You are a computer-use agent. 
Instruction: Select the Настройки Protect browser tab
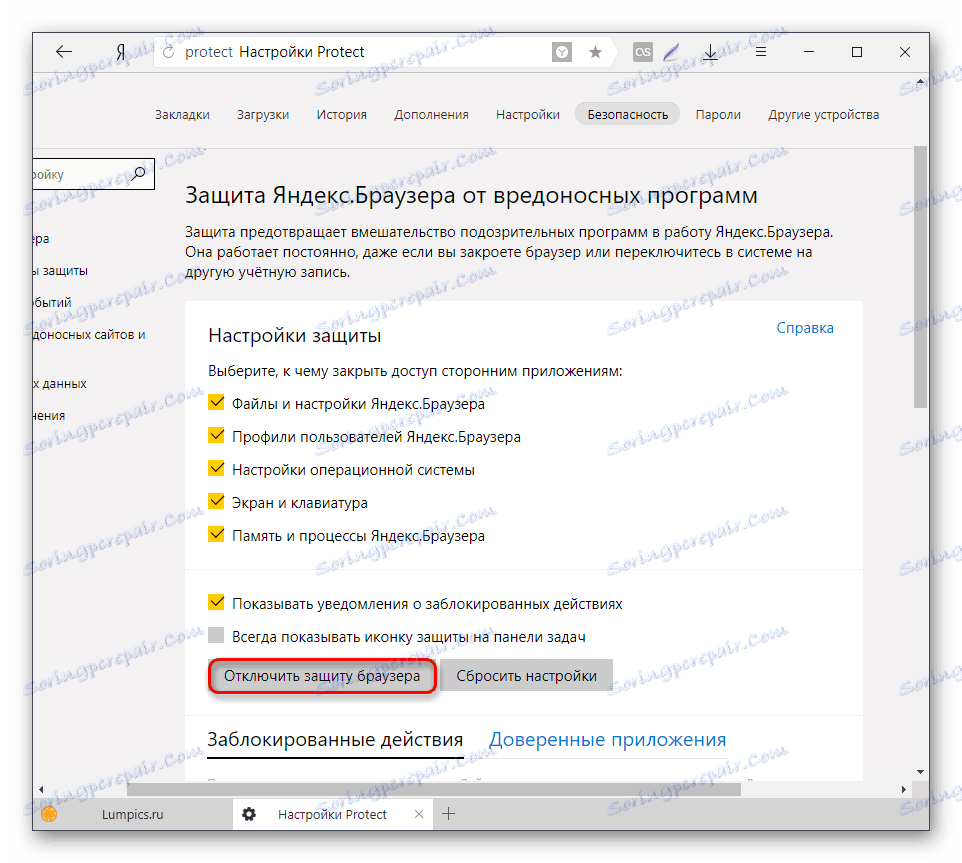332,814
